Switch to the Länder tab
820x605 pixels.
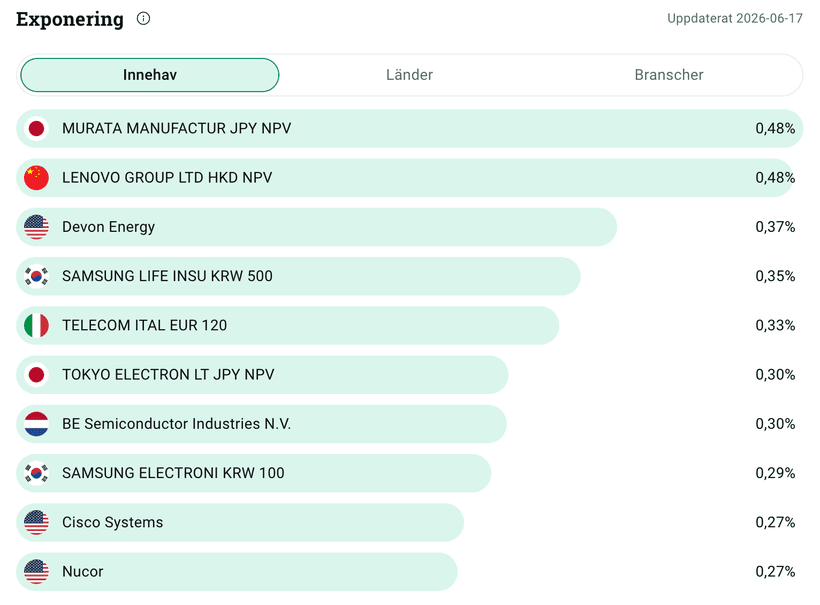[x=409, y=75]
